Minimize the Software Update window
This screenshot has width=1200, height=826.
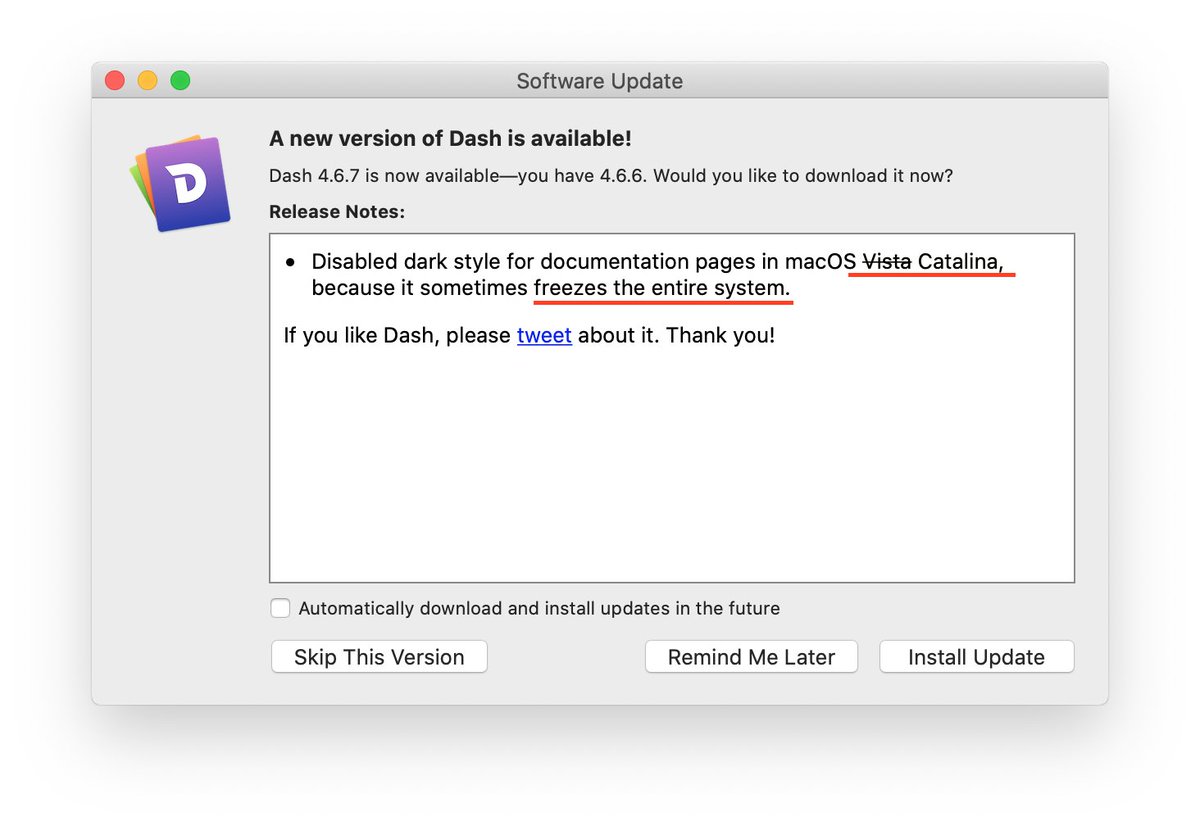(147, 81)
